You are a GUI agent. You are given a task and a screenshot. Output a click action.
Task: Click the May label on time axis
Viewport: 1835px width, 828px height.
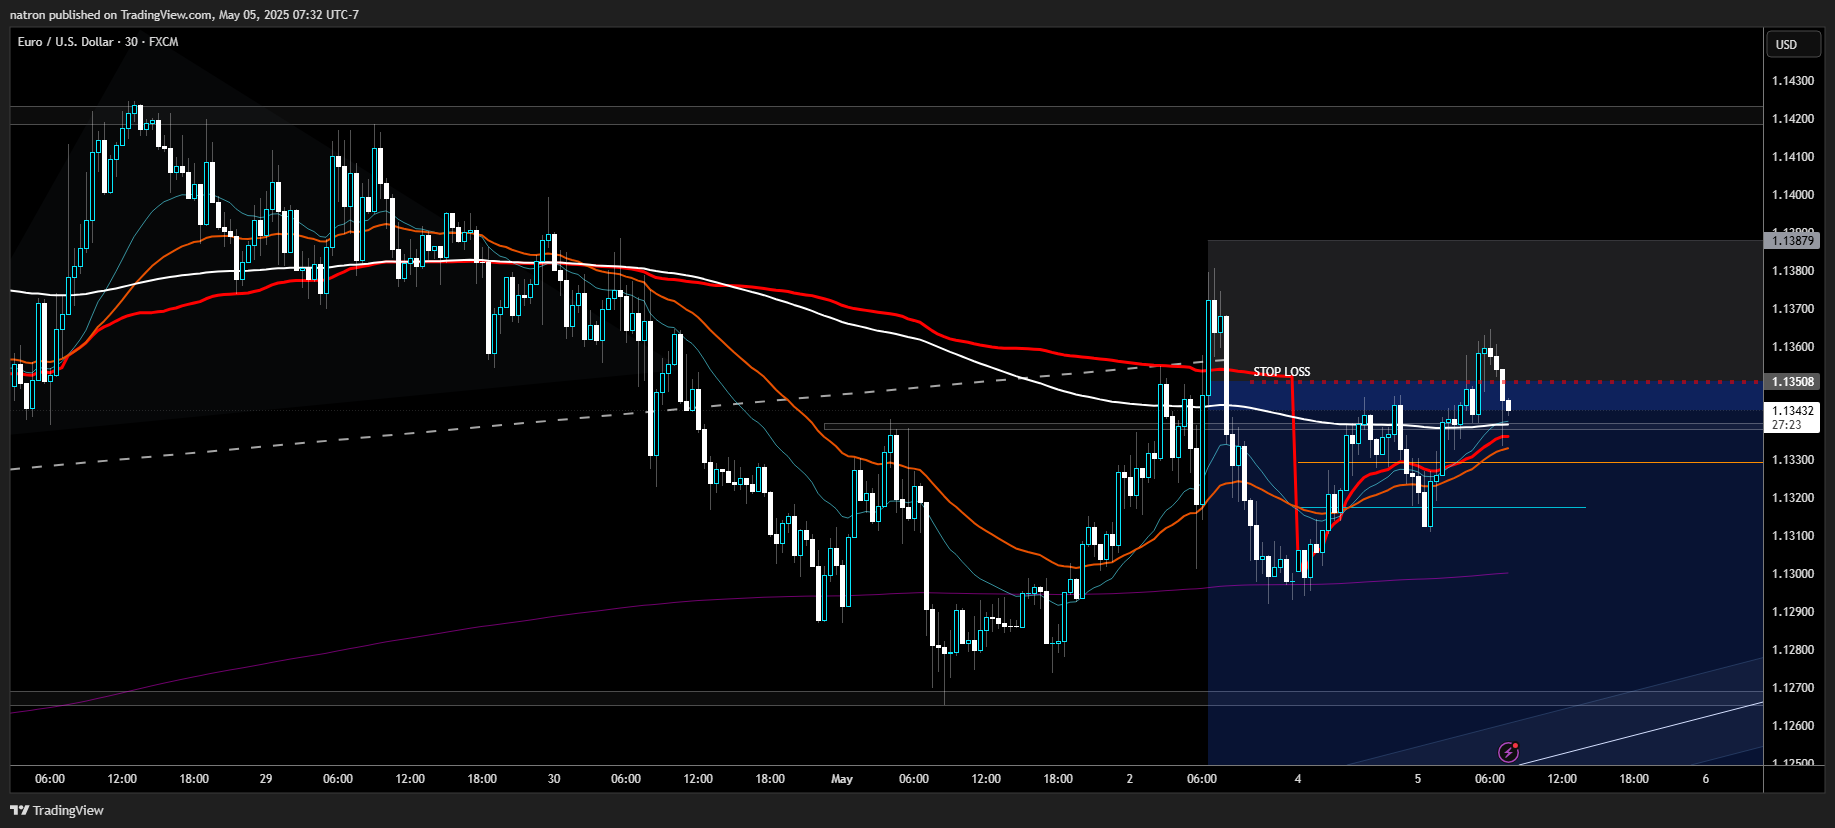click(x=842, y=779)
